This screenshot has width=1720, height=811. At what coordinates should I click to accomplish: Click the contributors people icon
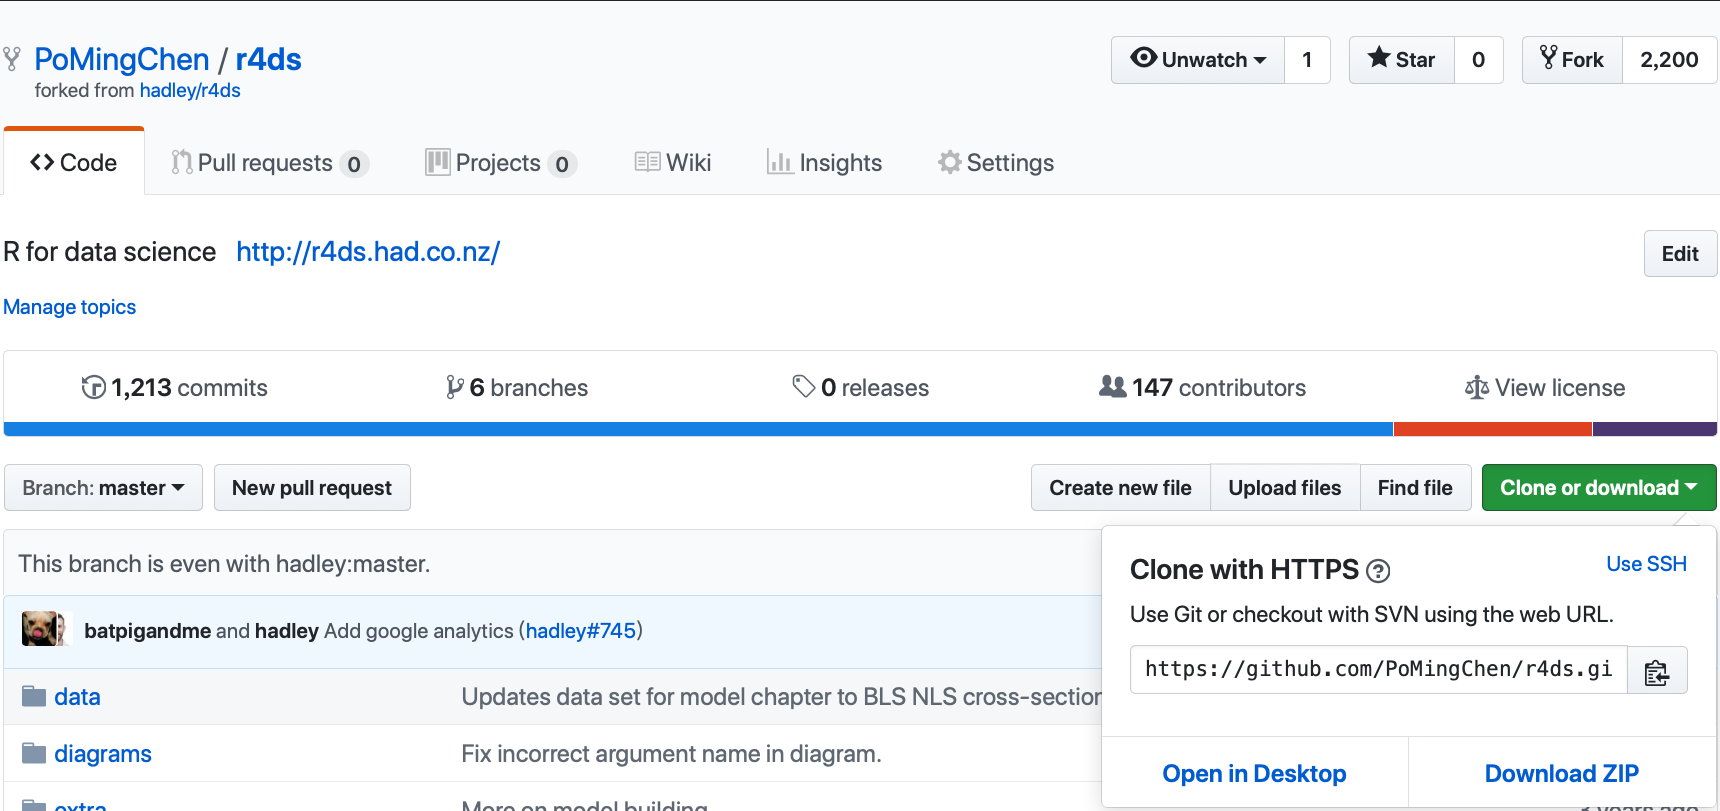pyautogui.click(x=1112, y=386)
